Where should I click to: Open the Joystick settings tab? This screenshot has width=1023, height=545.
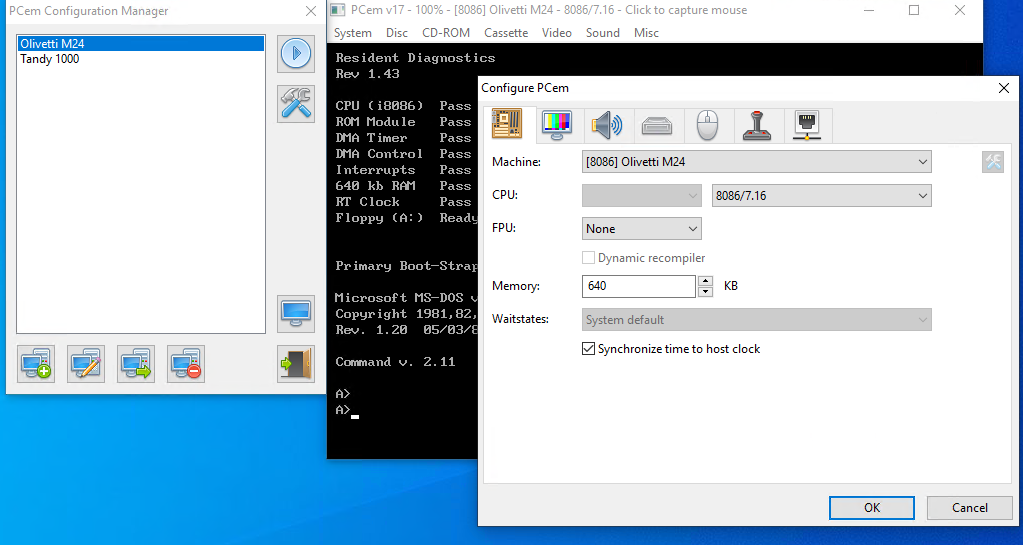tap(758, 126)
